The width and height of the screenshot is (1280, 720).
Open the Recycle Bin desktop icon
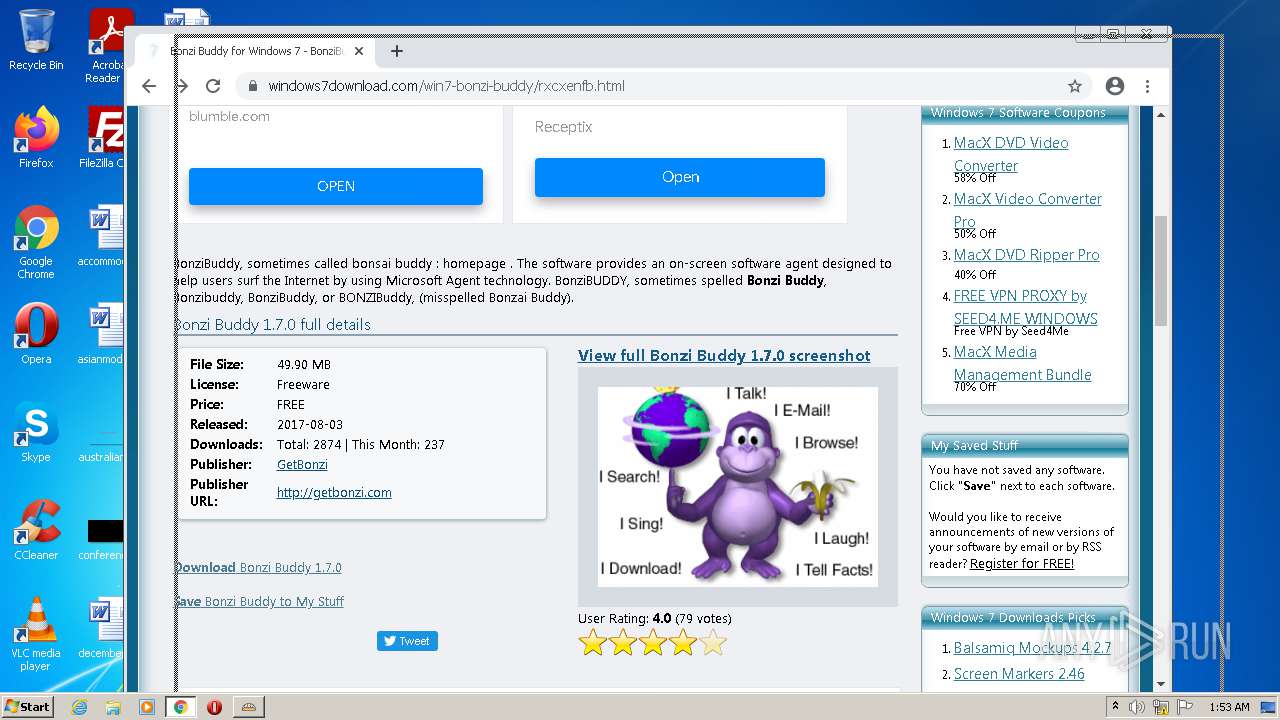point(36,40)
